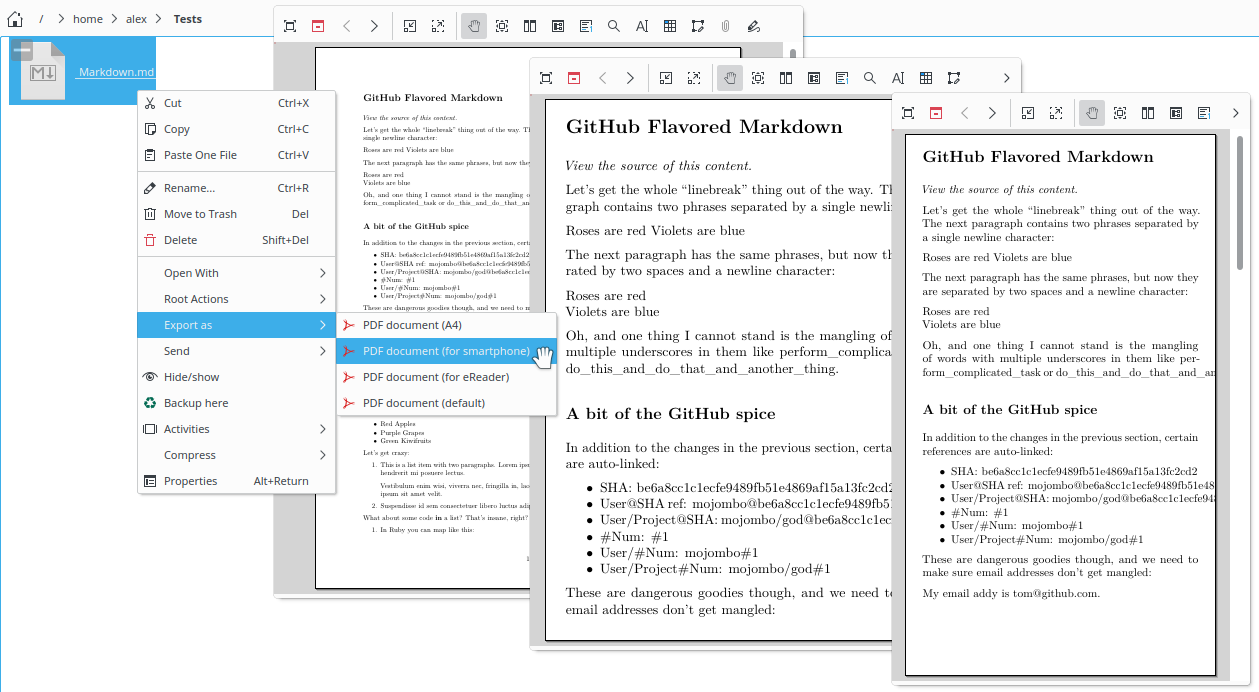Choose table selection tool in leftmost preview
The height and width of the screenshot is (692, 1259).
pos(670,26)
